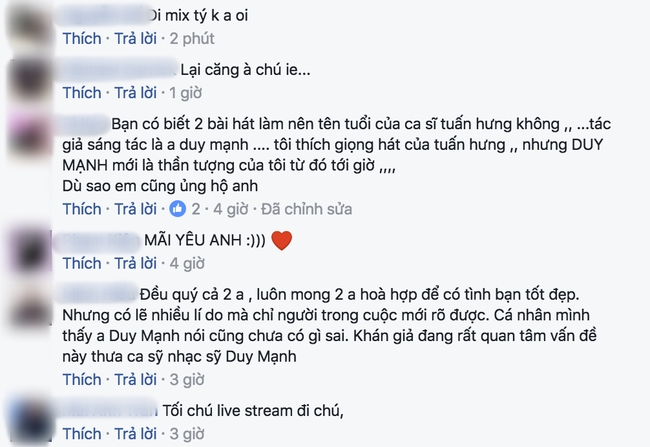Like the comment about tuấn hưng songs
The height and width of the screenshot is (447, 650).
tap(82, 209)
